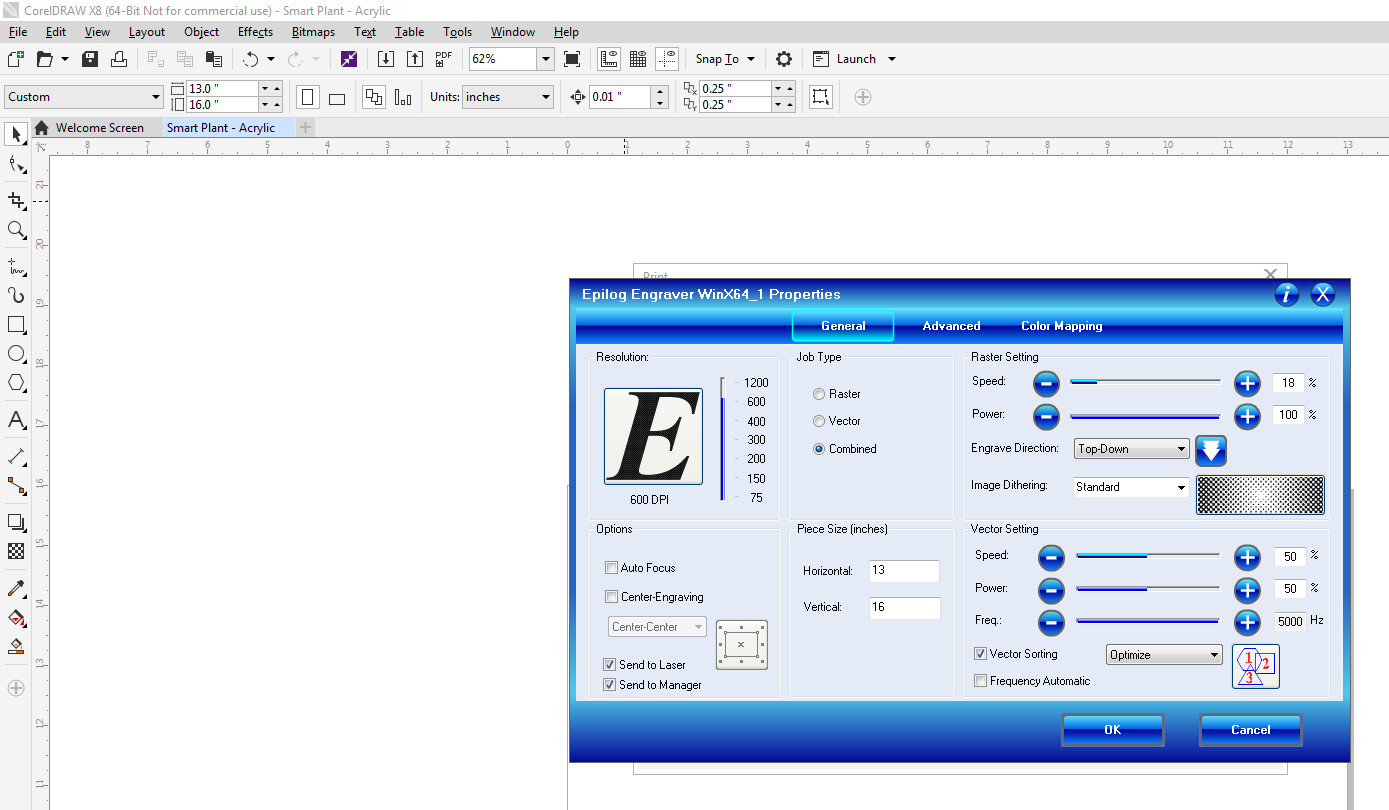Switch to the Color Mapping tab

[x=1061, y=326]
